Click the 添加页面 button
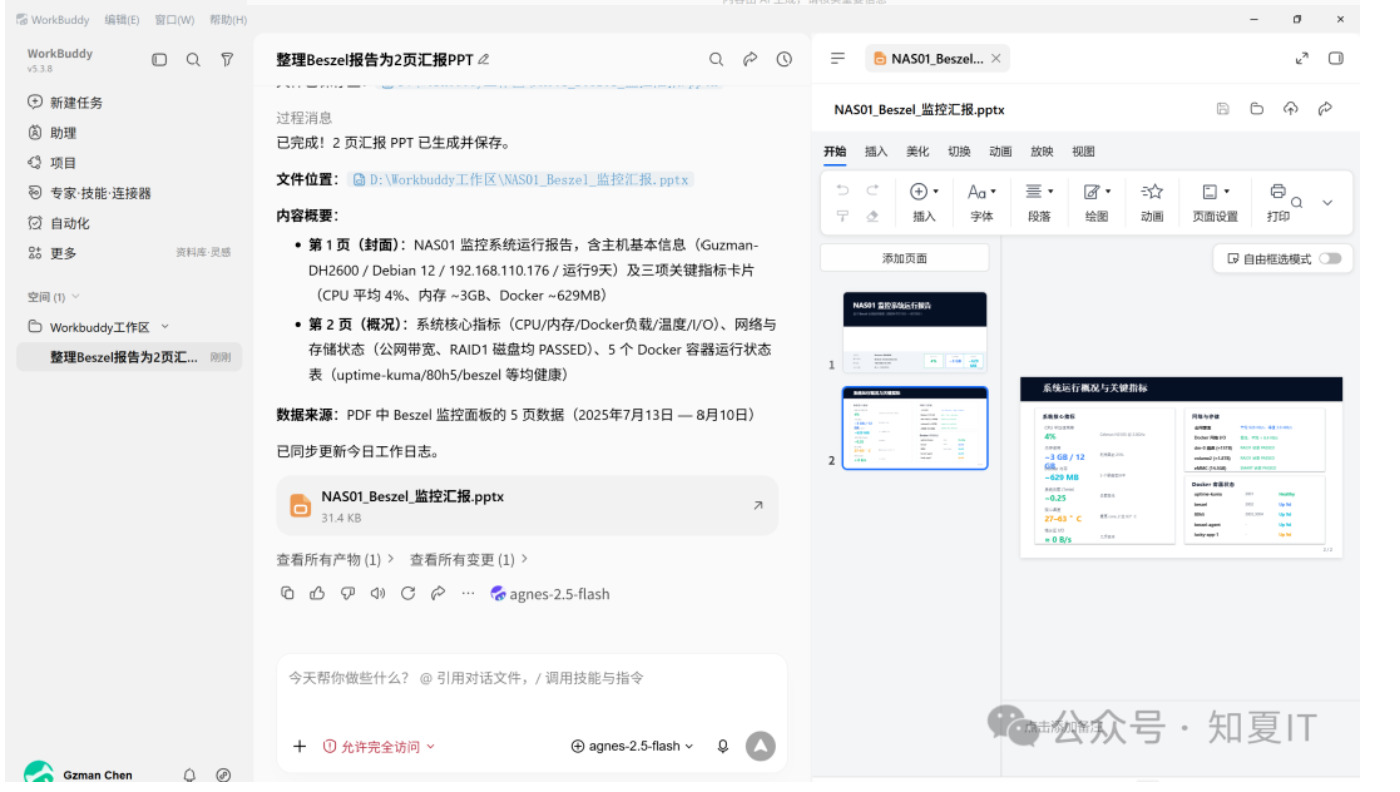 click(905, 258)
